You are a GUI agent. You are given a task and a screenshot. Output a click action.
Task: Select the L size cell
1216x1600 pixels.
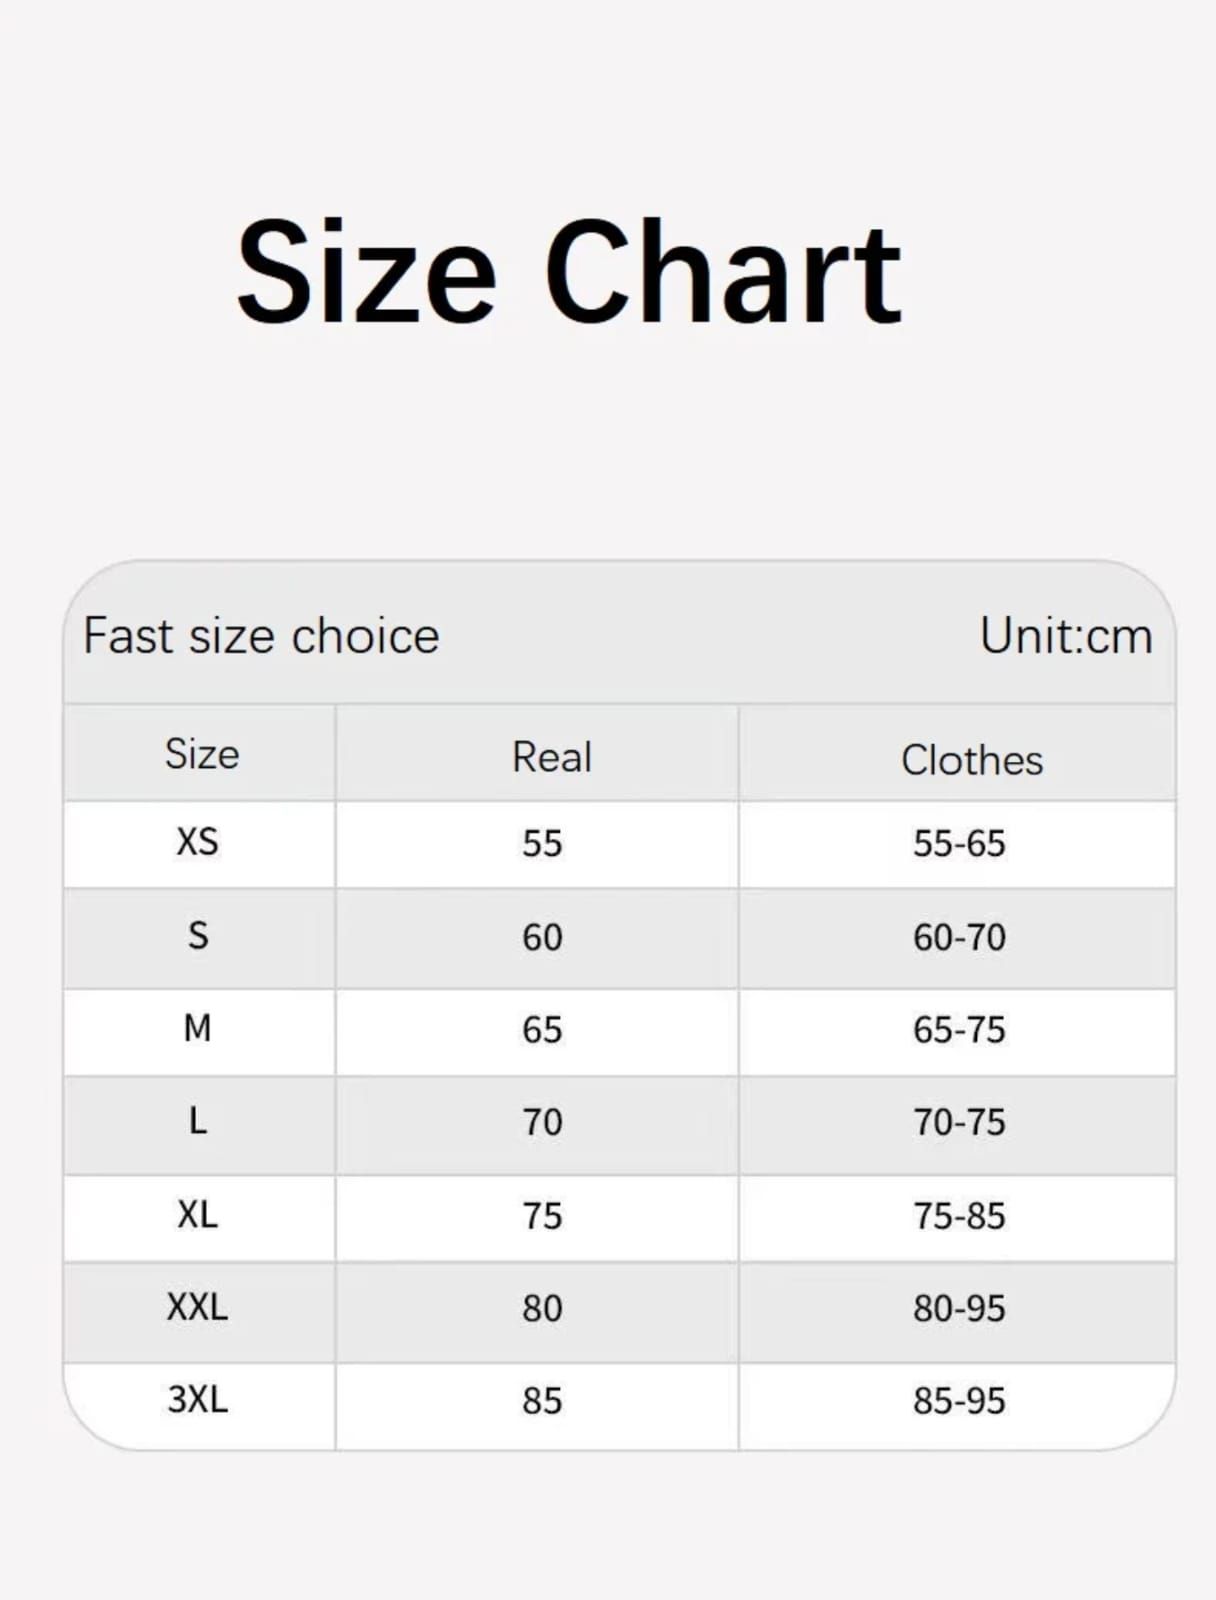pos(198,1121)
